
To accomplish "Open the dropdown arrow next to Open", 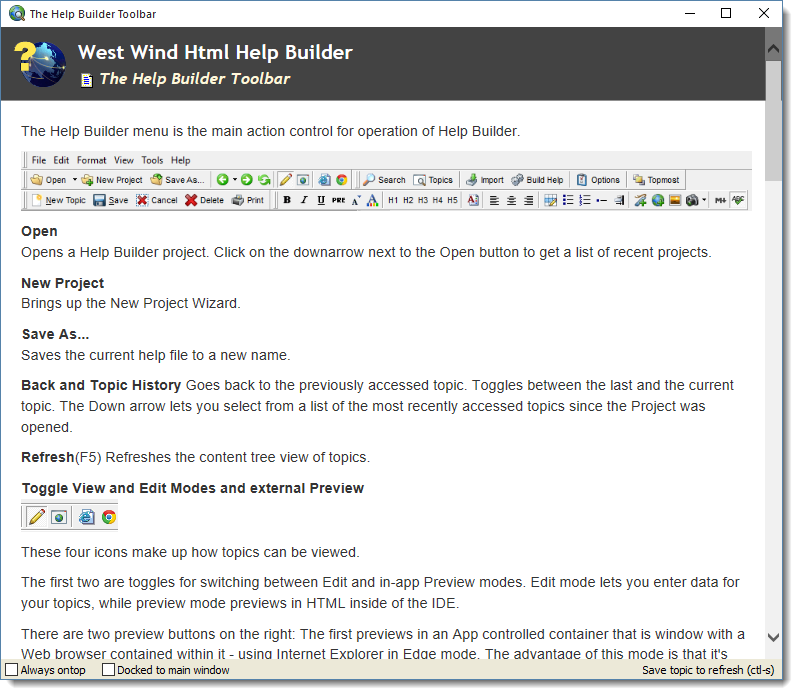I will [x=75, y=180].
